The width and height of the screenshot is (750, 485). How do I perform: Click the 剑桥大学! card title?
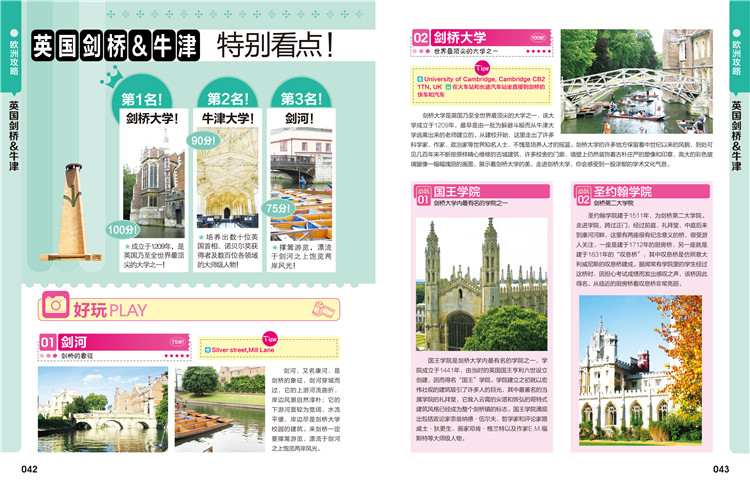[x=152, y=118]
